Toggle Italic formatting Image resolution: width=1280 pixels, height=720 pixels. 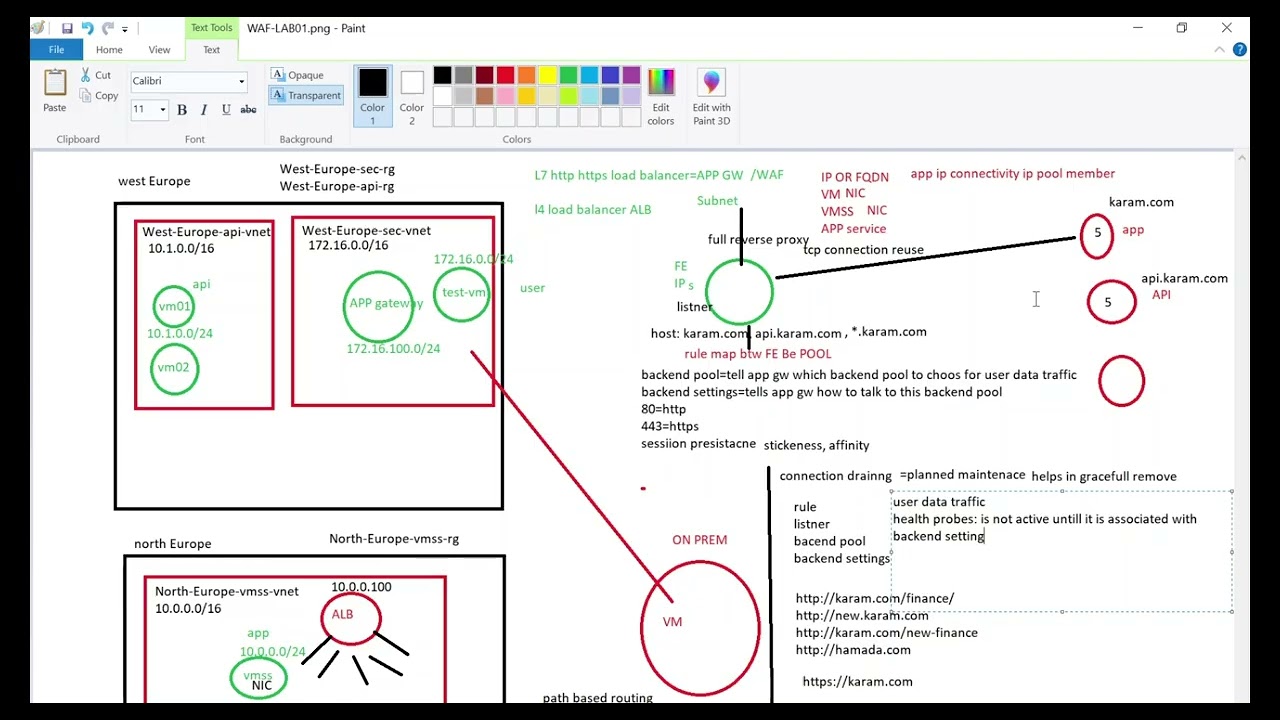pyautogui.click(x=204, y=109)
